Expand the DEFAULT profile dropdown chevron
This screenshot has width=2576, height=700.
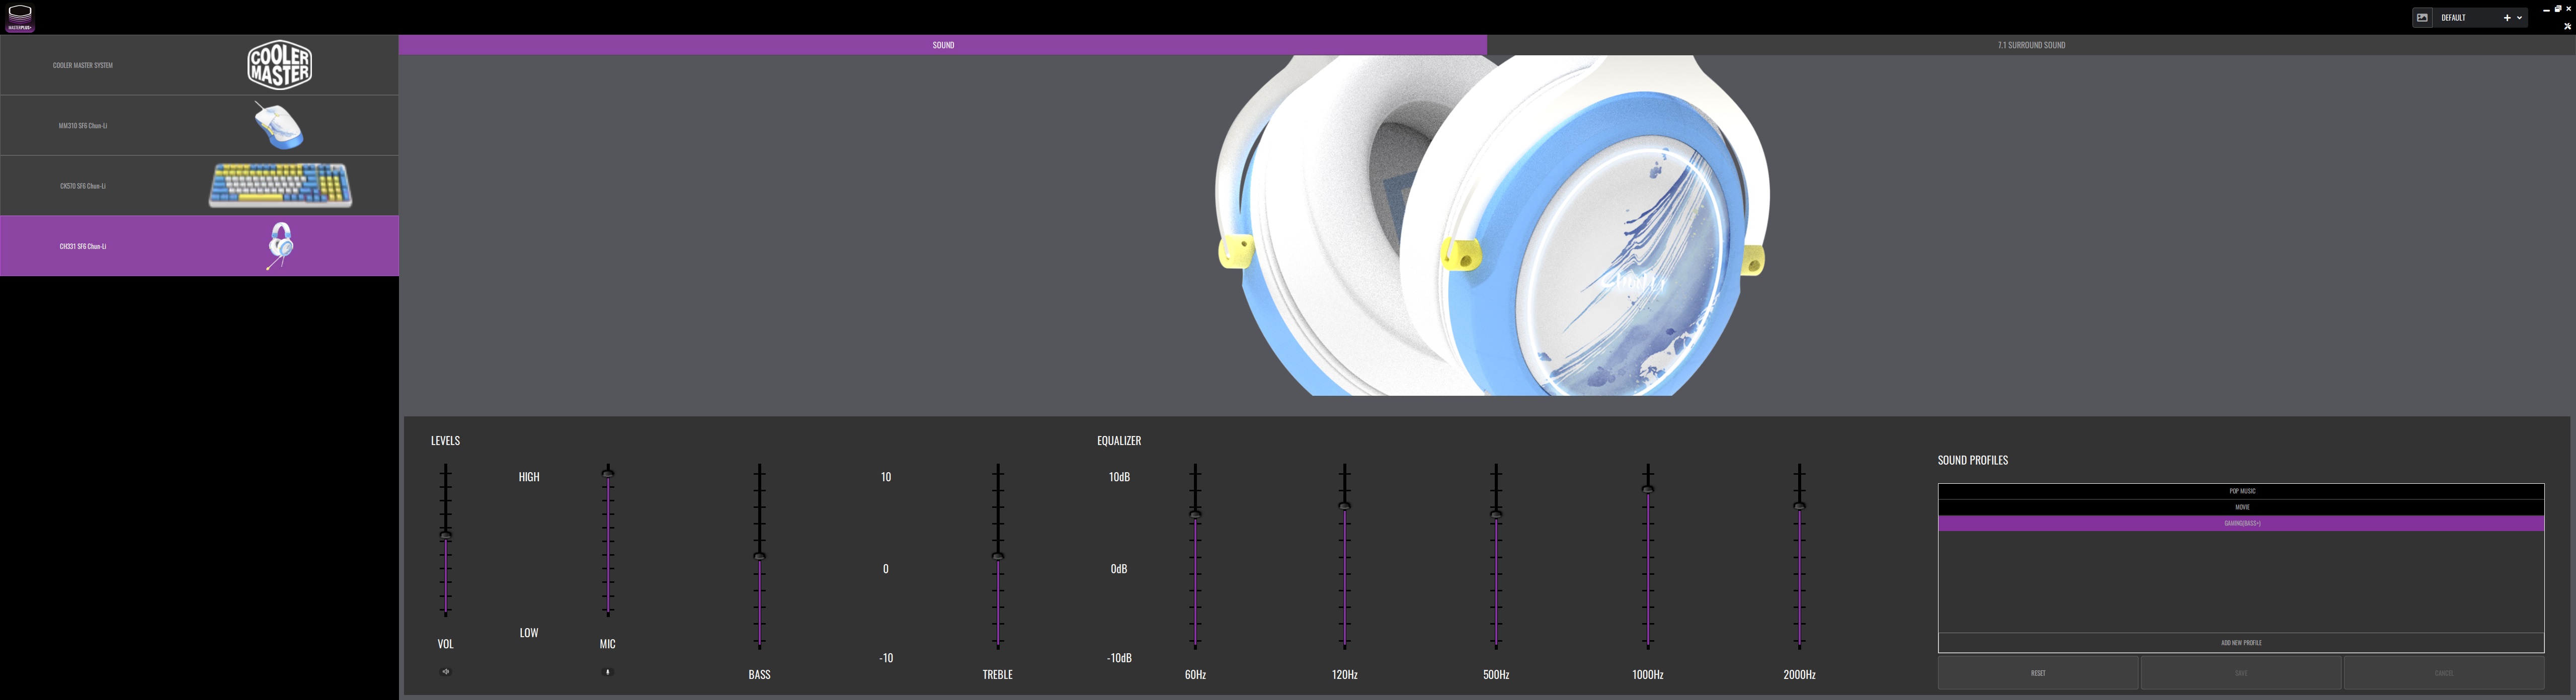point(2519,18)
